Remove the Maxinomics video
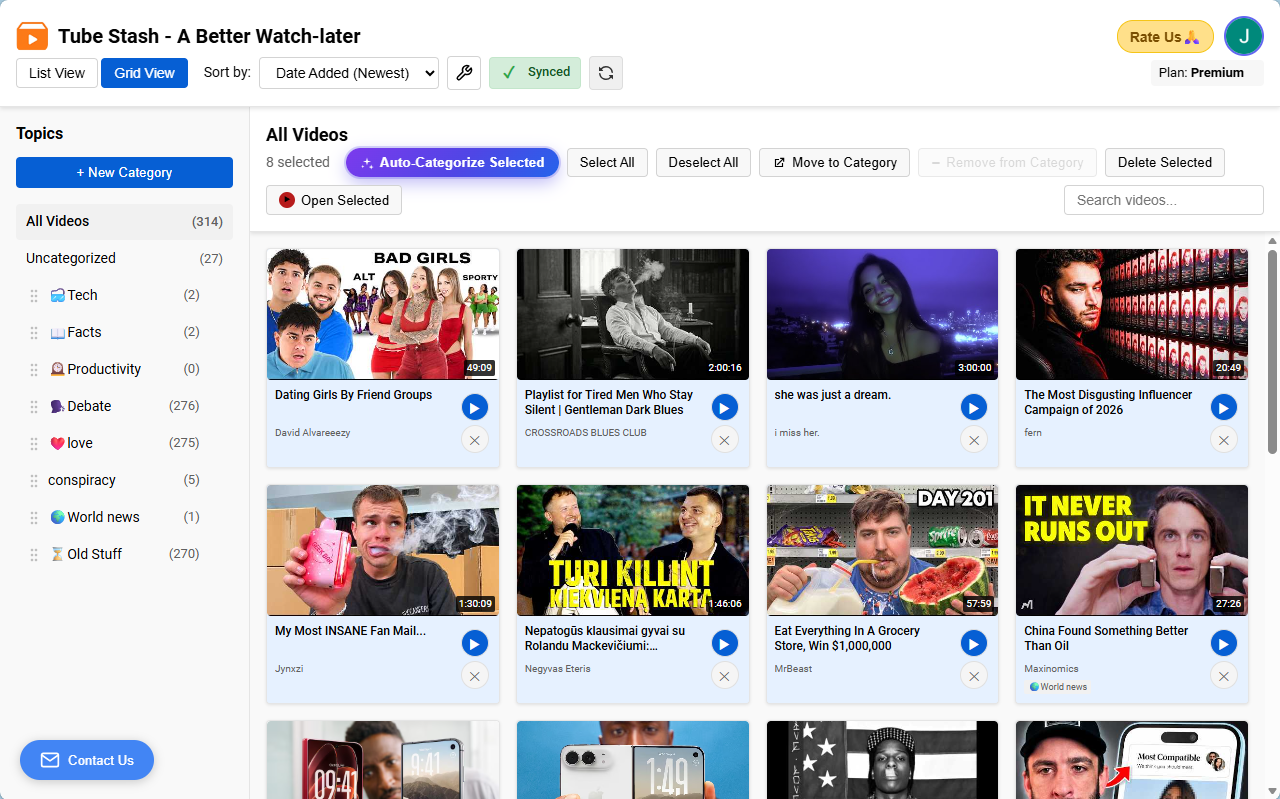Viewport: 1280px width, 799px height. [1223, 676]
